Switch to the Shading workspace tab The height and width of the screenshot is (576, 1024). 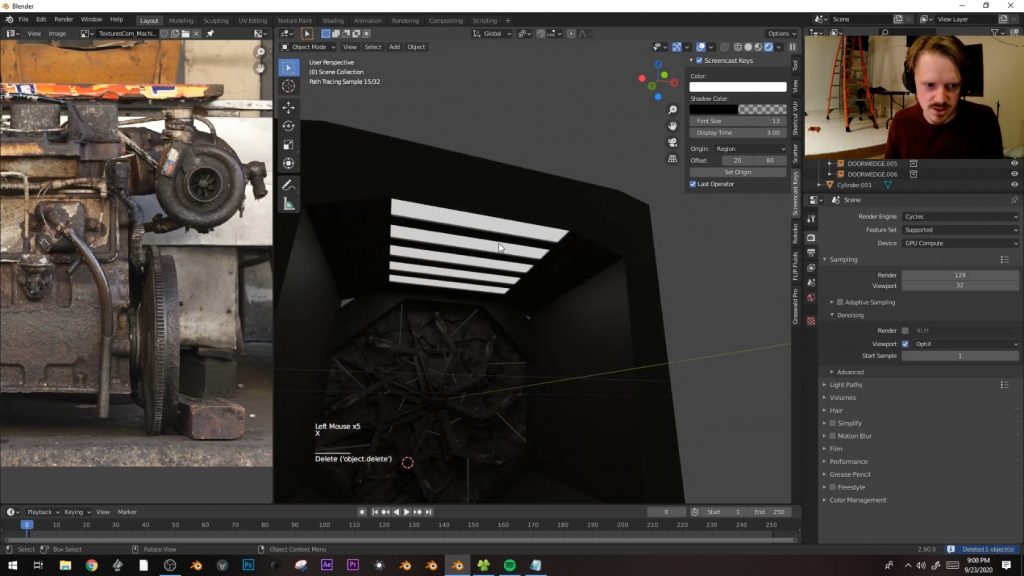coord(333,21)
